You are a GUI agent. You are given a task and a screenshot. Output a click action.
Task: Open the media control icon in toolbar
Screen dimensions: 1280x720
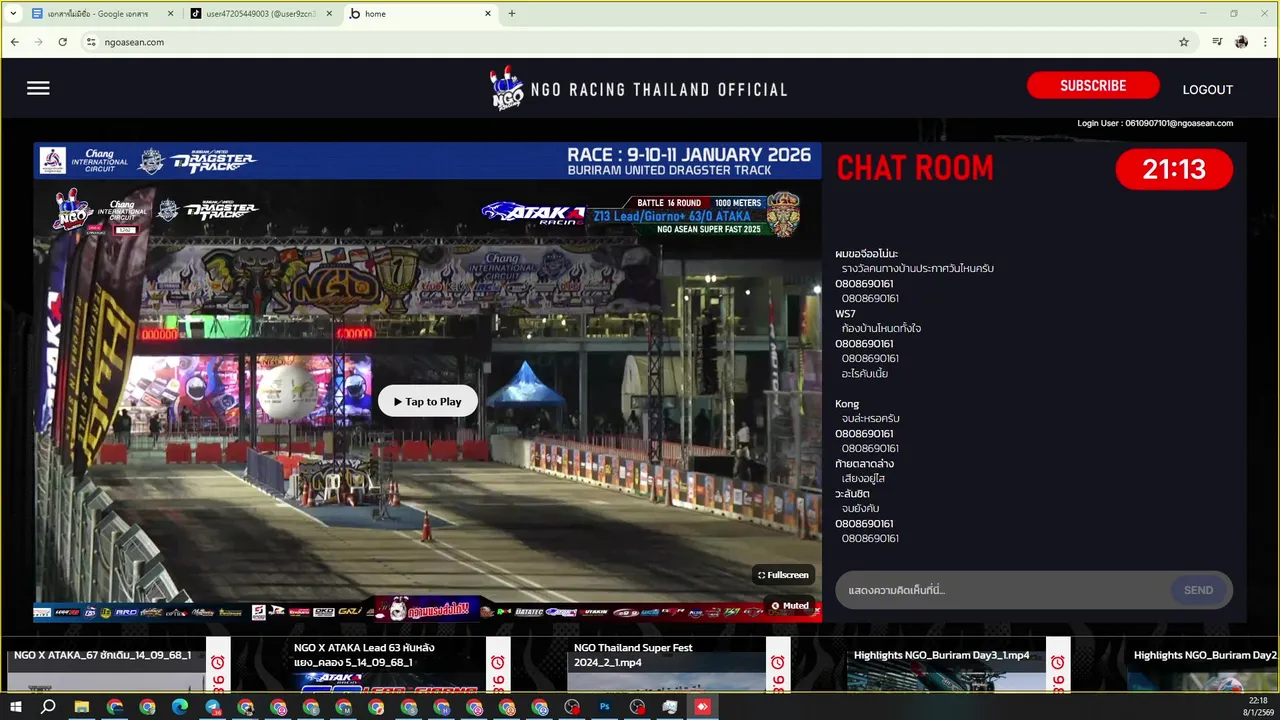coord(1217,42)
